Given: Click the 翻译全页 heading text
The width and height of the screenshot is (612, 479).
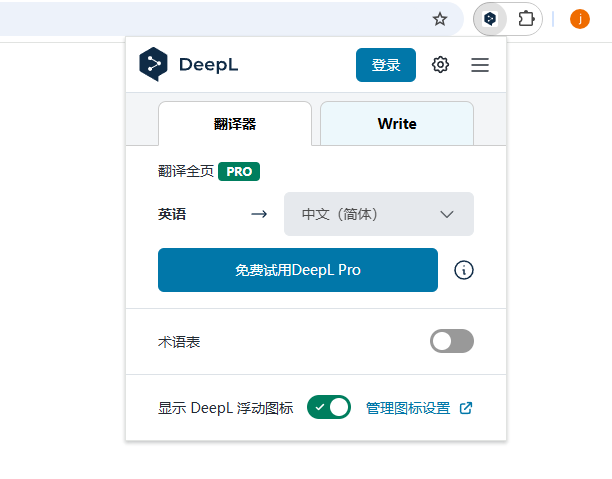Looking at the screenshot, I should (186, 171).
